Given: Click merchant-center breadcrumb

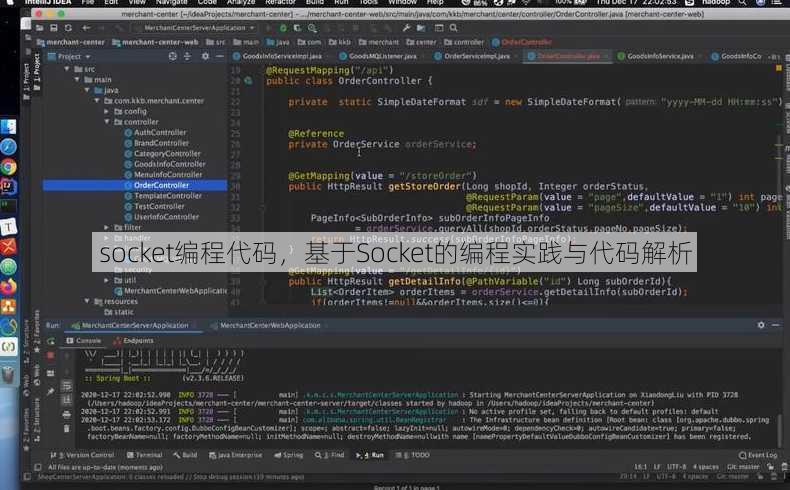Looking at the screenshot, I should pos(71,42).
